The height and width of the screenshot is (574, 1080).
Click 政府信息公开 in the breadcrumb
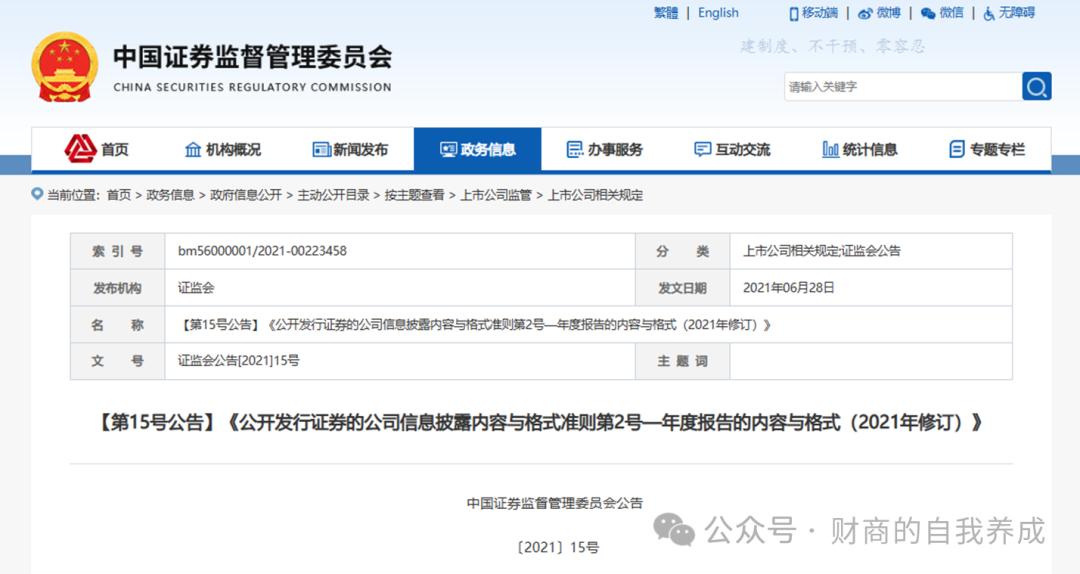(246, 195)
